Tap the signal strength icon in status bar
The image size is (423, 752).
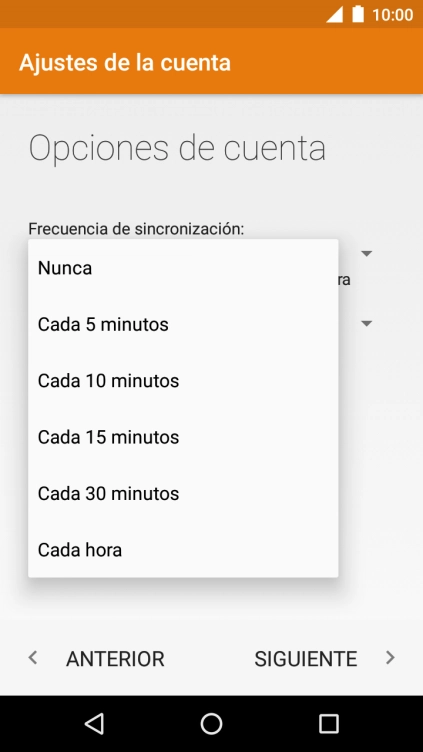pyautogui.click(x=335, y=14)
